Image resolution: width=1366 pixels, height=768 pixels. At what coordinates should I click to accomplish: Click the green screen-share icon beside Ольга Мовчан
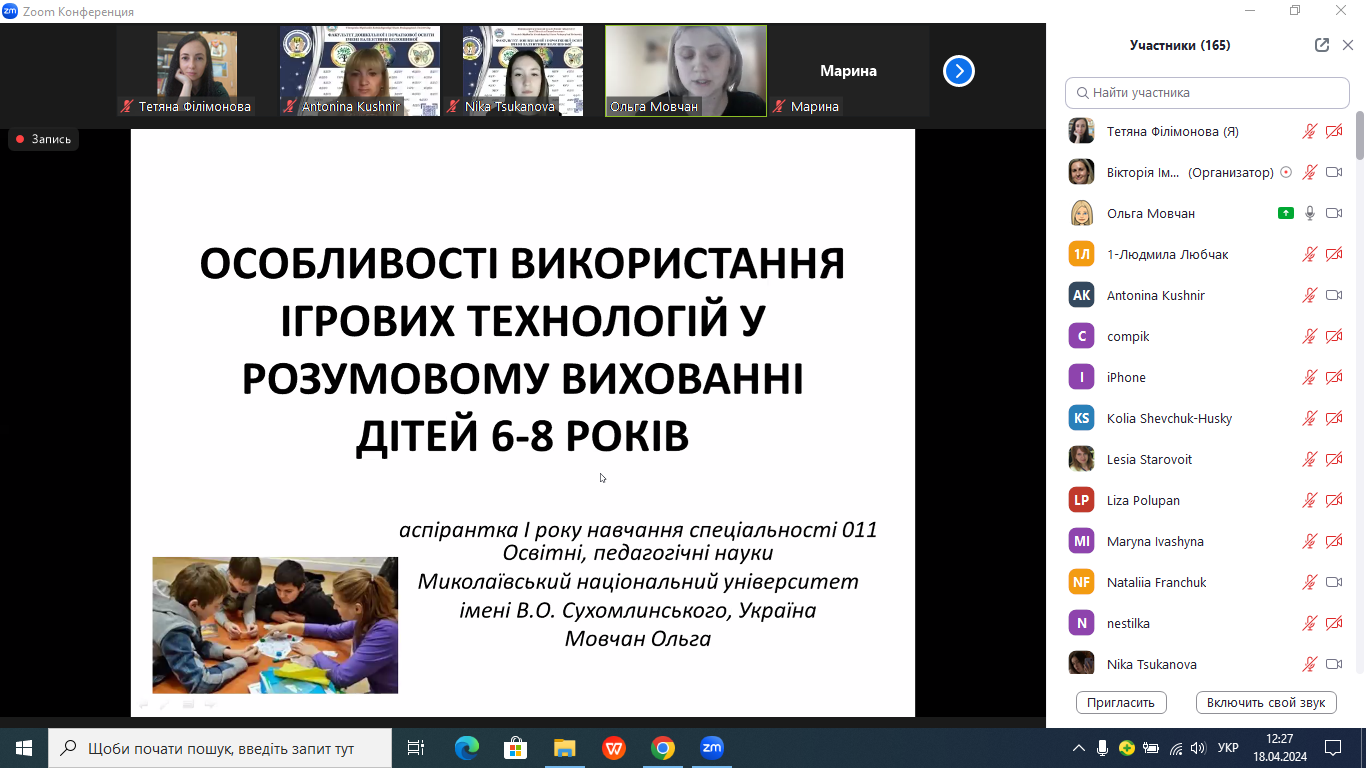click(1285, 213)
